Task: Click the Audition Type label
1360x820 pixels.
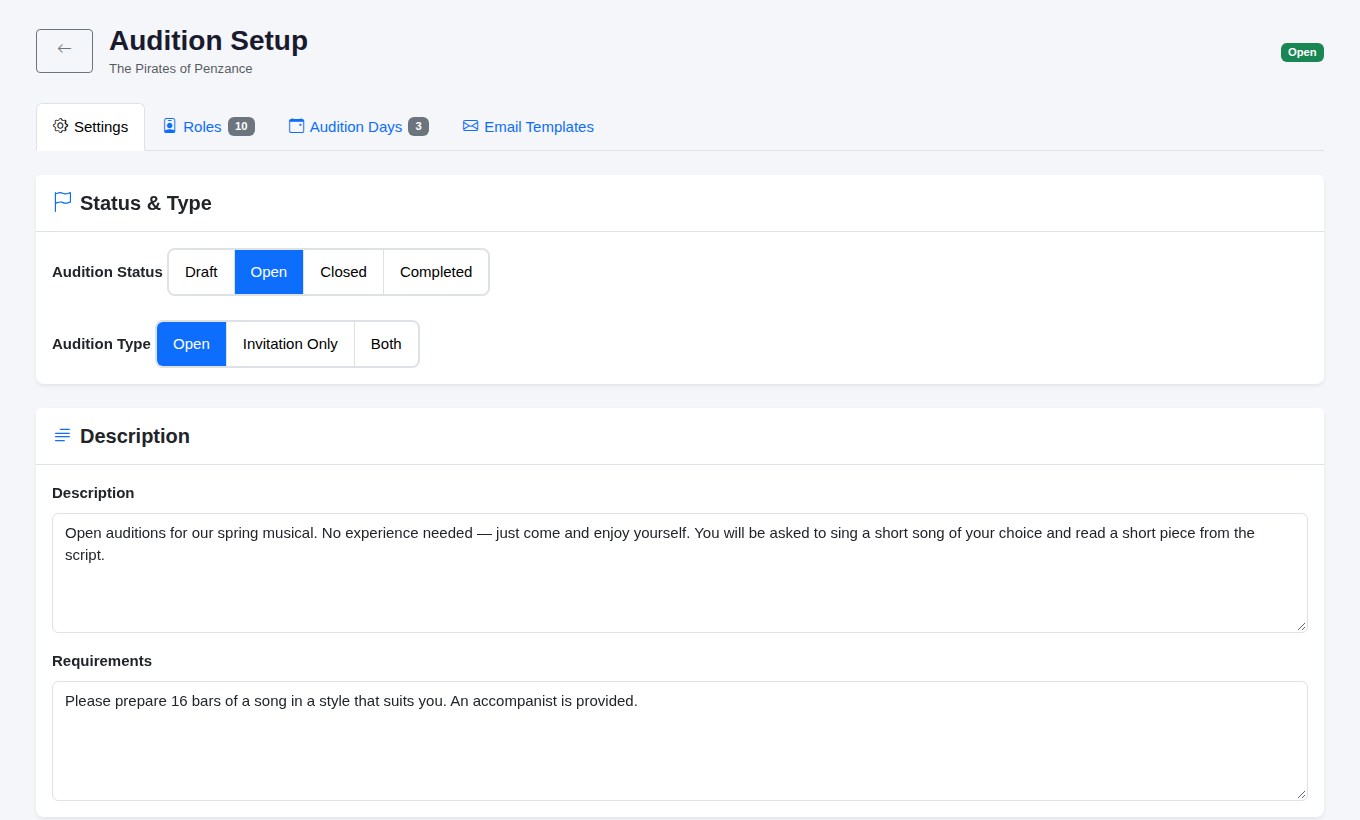Action: click(101, 344)
